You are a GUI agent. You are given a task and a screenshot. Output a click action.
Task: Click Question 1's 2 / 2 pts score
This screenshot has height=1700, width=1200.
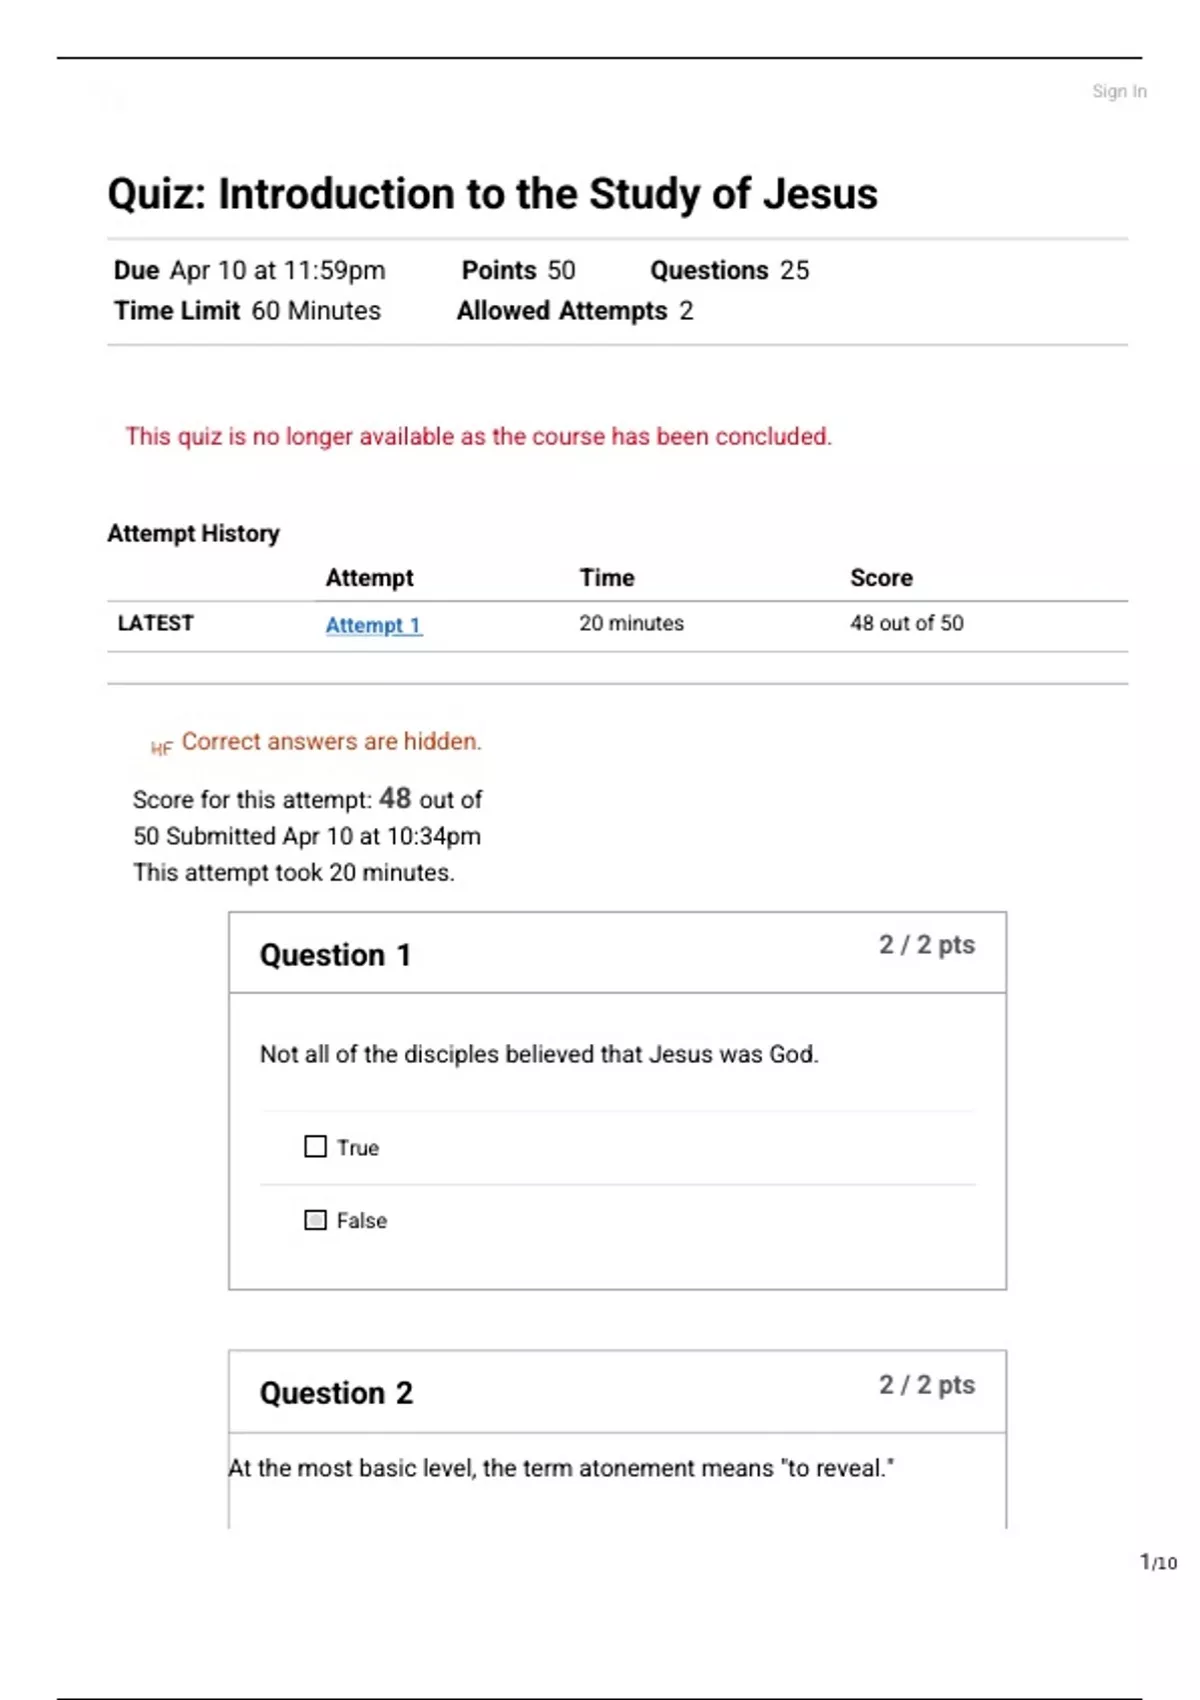tap(926, 945)
